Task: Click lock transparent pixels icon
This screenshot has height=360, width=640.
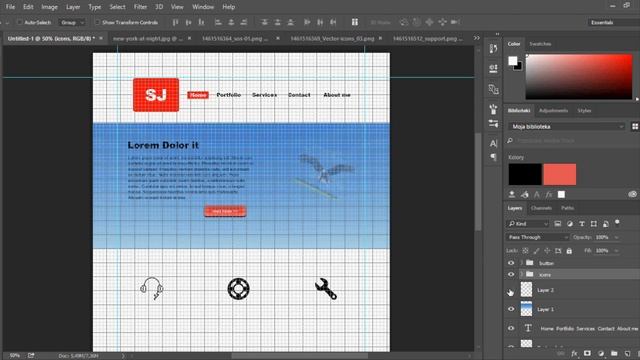Action: tap(525, 251)
